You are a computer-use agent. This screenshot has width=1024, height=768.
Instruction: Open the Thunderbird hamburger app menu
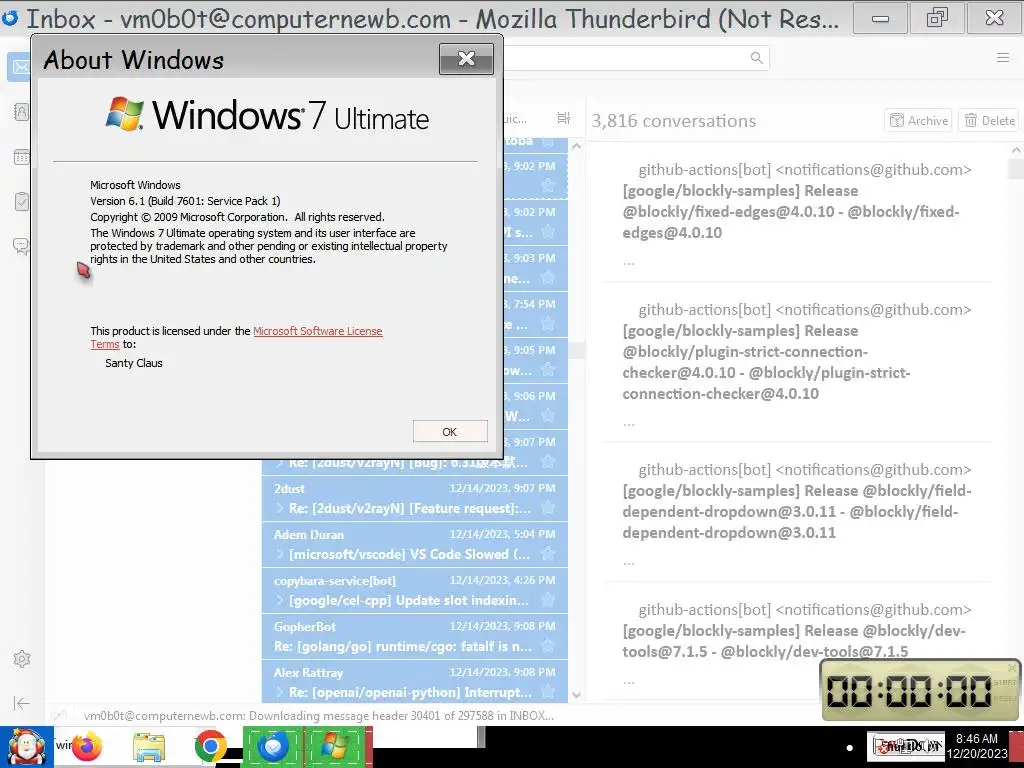(1003, 57)
